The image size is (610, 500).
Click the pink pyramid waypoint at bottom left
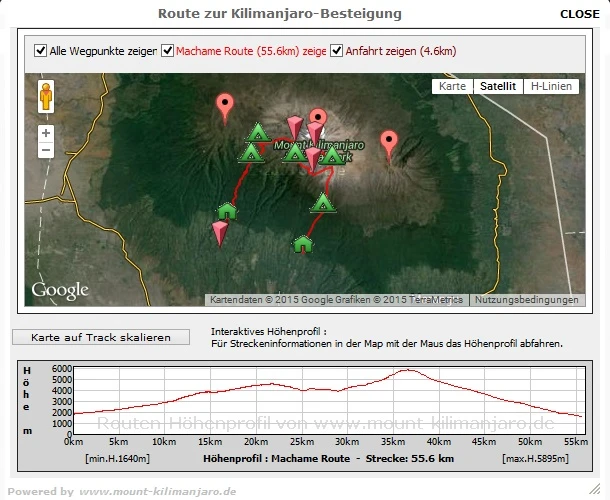pos(220,233)
